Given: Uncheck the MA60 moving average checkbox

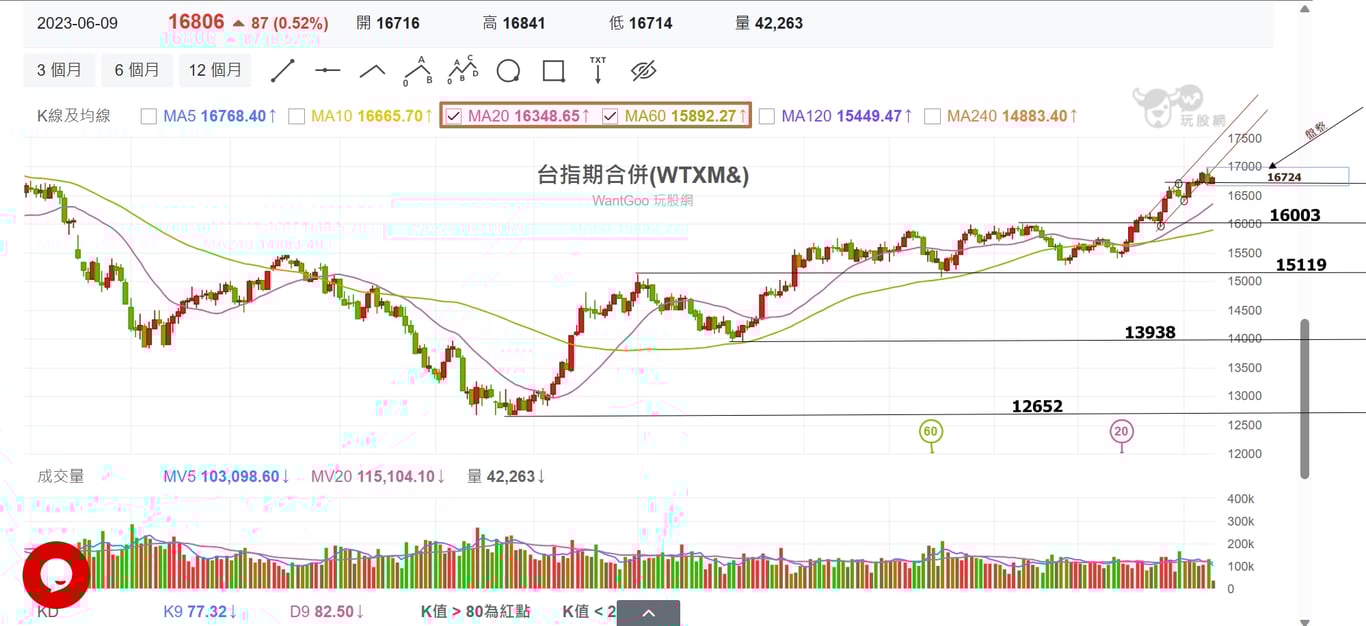Looking at the screenshot, I should click(x=611, y=116).
